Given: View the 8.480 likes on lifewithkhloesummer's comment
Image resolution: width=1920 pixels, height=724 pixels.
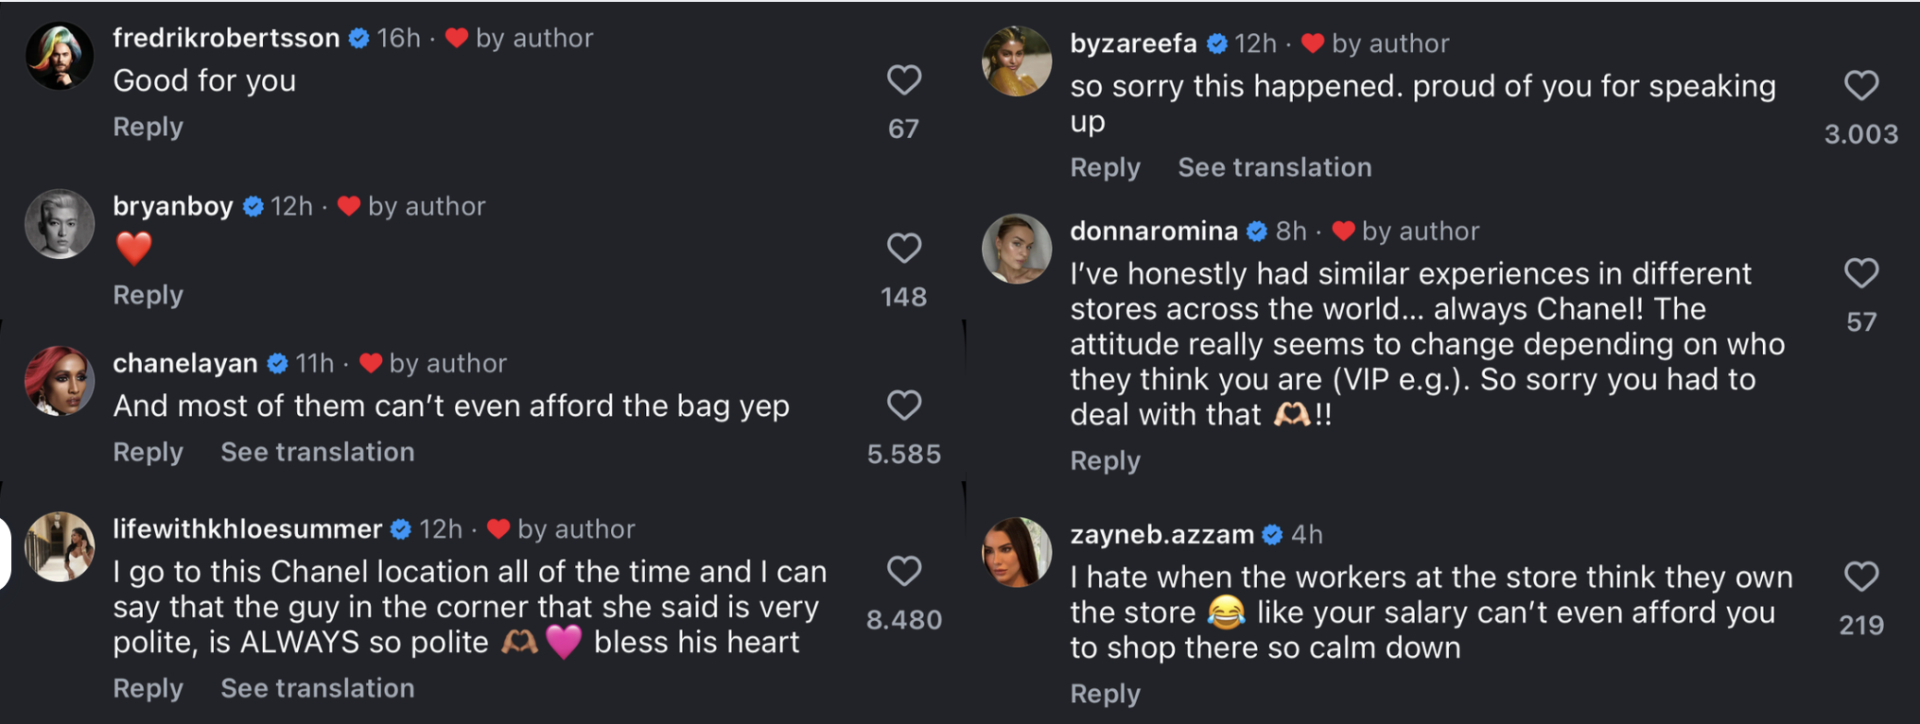Looking at the screenshot, I should coord(903,620).
